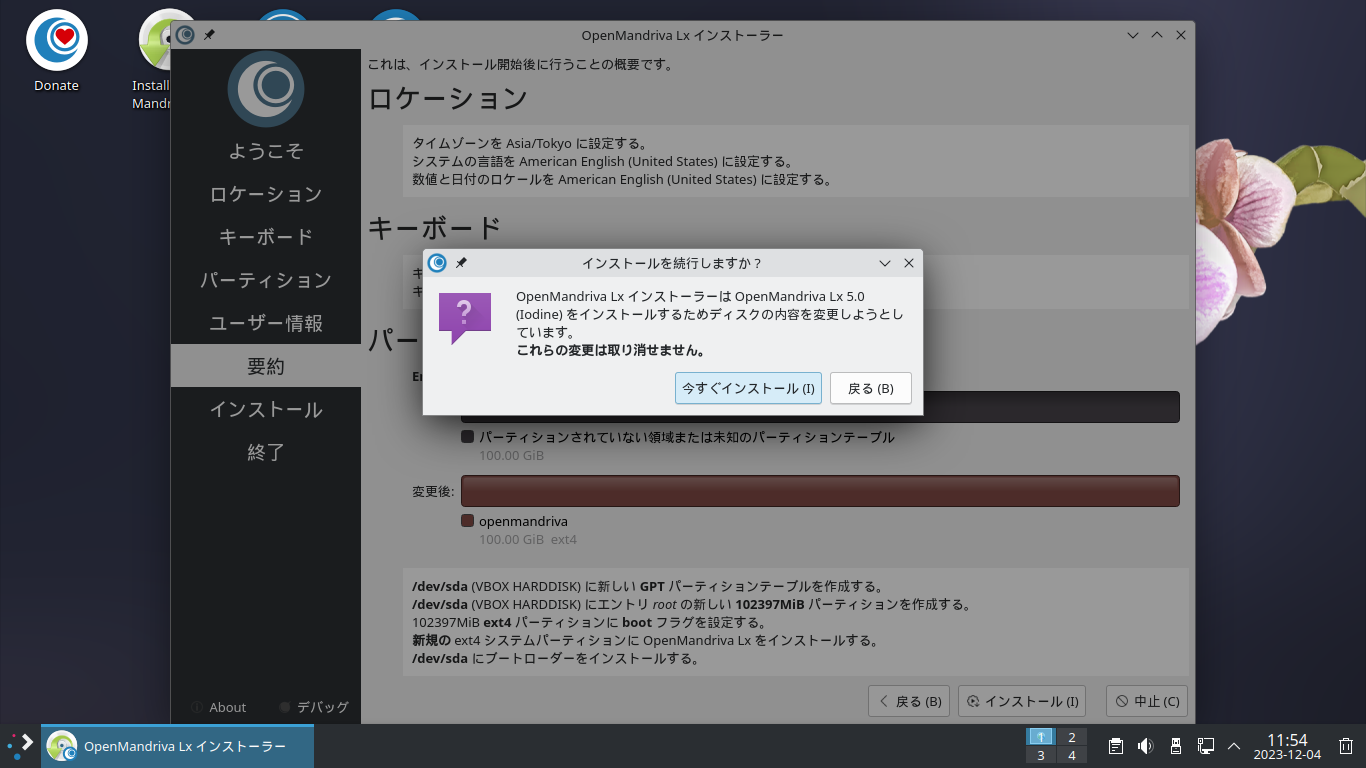Open the clock showing 11:54
This screenshot has width=1366, height=768.
point(1287,746)
